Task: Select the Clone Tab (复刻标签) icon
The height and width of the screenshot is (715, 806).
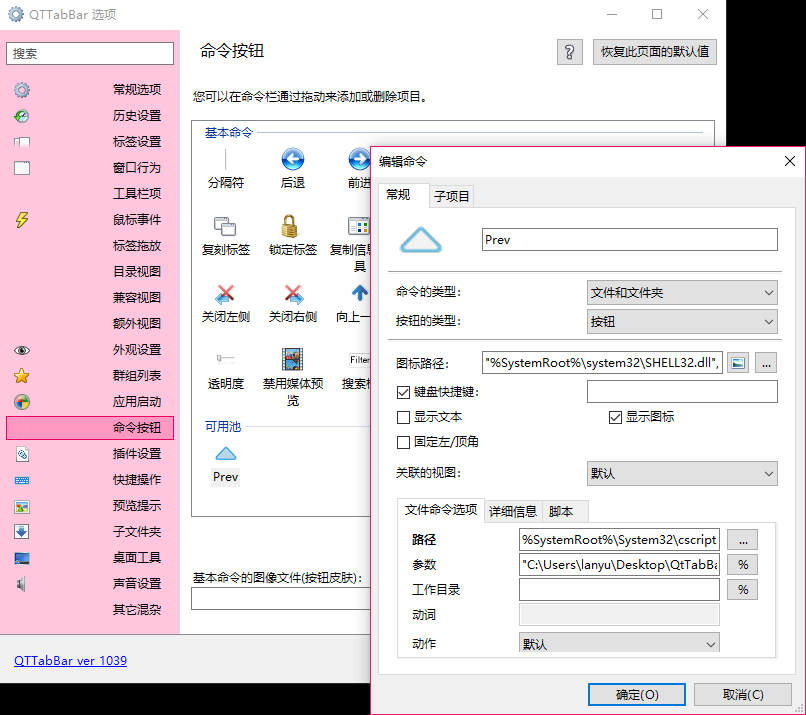Action: [225, 226]
